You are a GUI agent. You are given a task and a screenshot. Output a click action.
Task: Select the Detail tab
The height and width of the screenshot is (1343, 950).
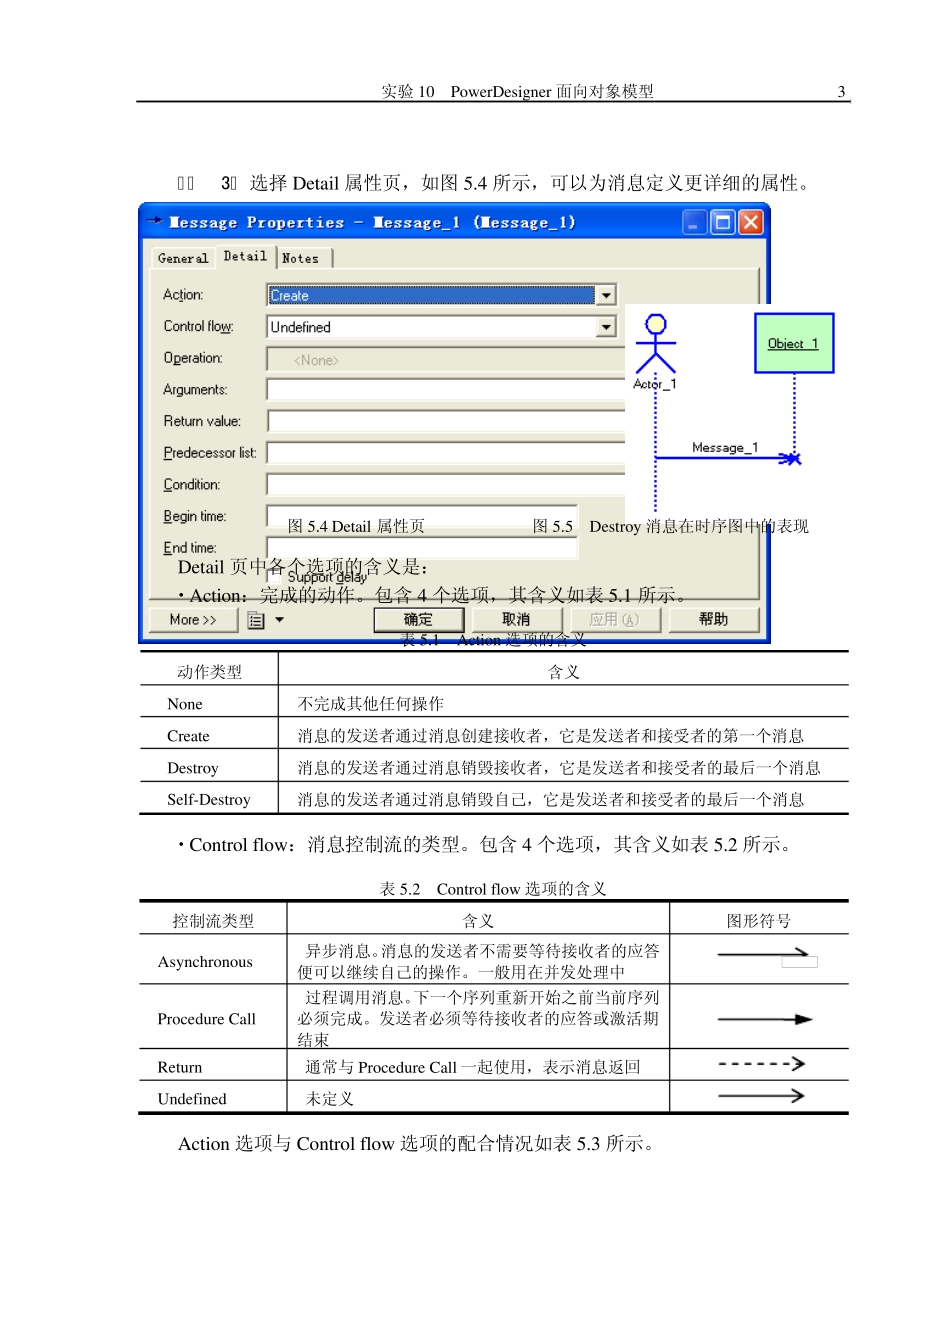coord(245,256)
